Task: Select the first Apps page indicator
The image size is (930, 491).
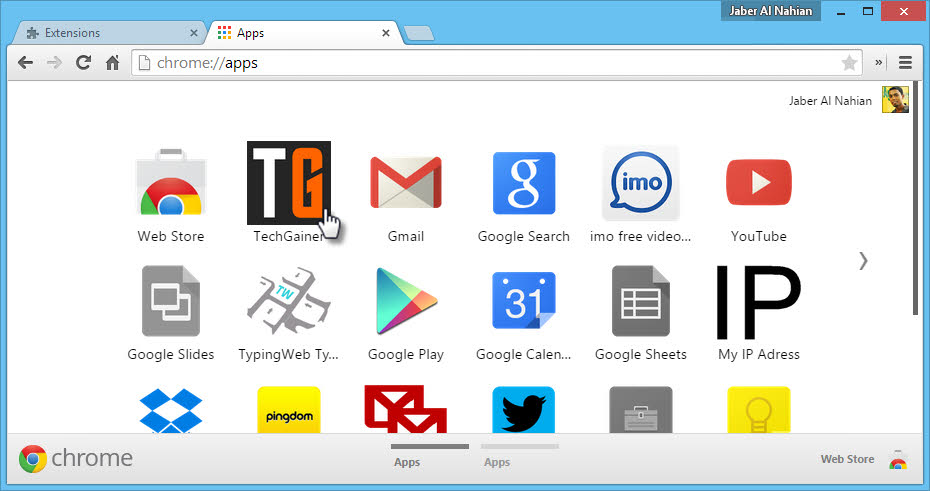Action: pos(429,455)
